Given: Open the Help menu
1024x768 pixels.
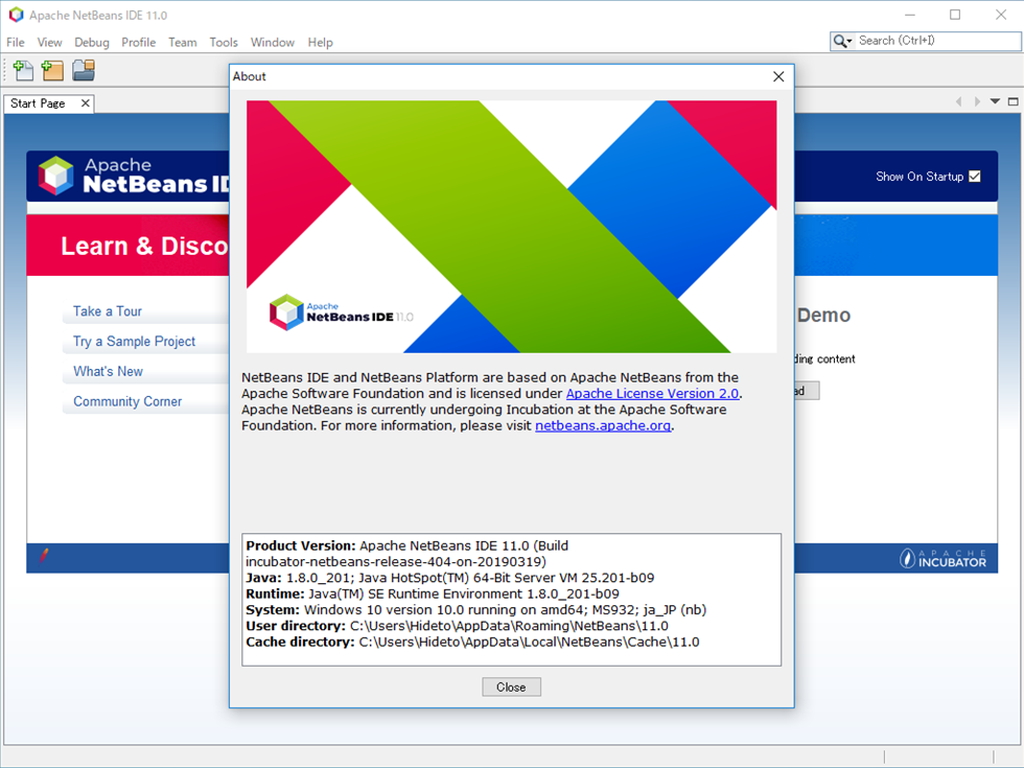Looking at the screenshot, I should (x=320, y=42).
